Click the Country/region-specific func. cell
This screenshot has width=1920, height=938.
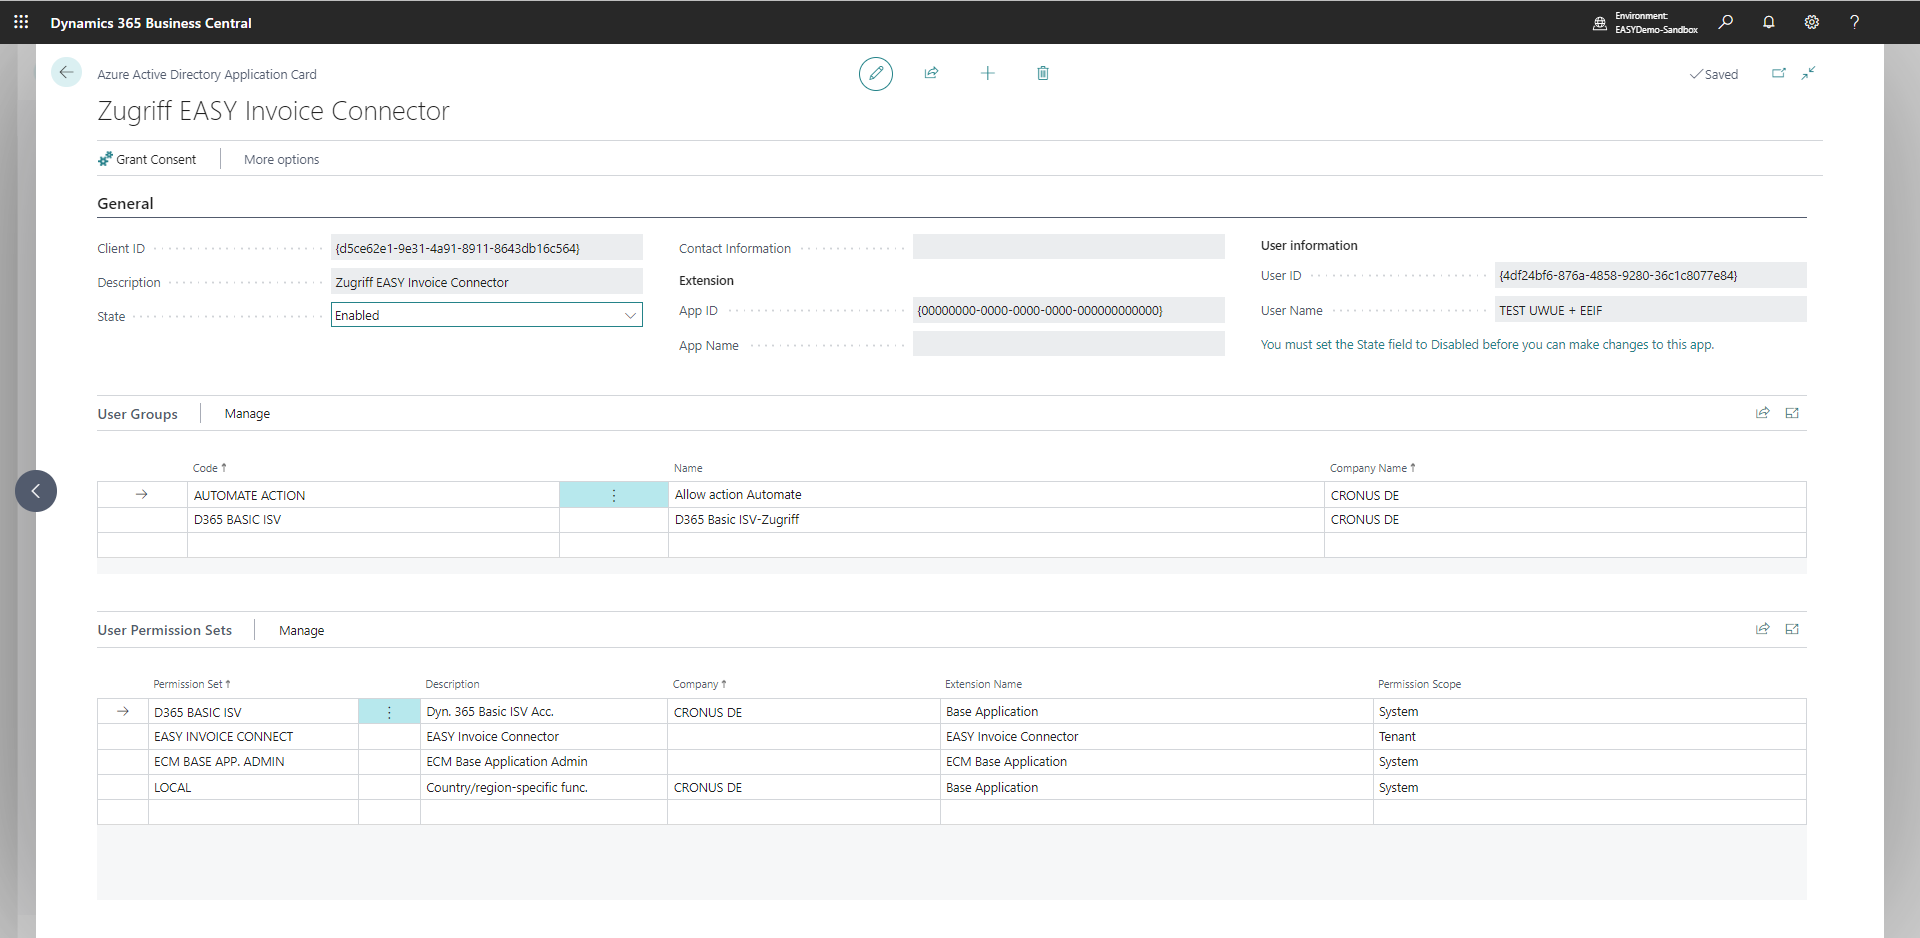point(544,787)
